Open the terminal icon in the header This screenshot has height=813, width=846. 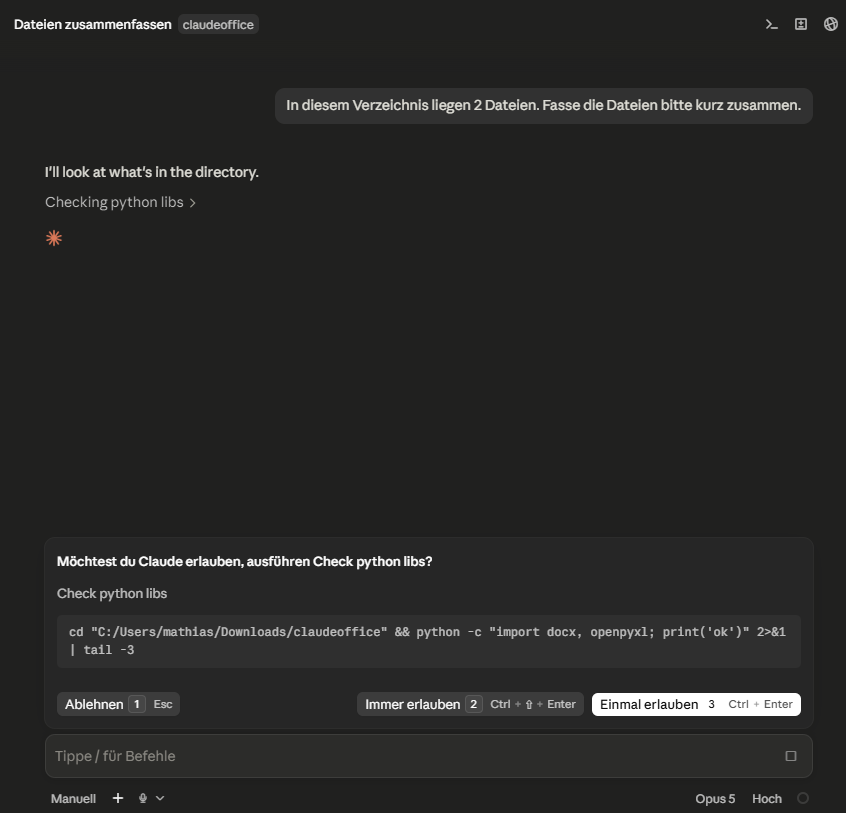(x=772, y=24)
